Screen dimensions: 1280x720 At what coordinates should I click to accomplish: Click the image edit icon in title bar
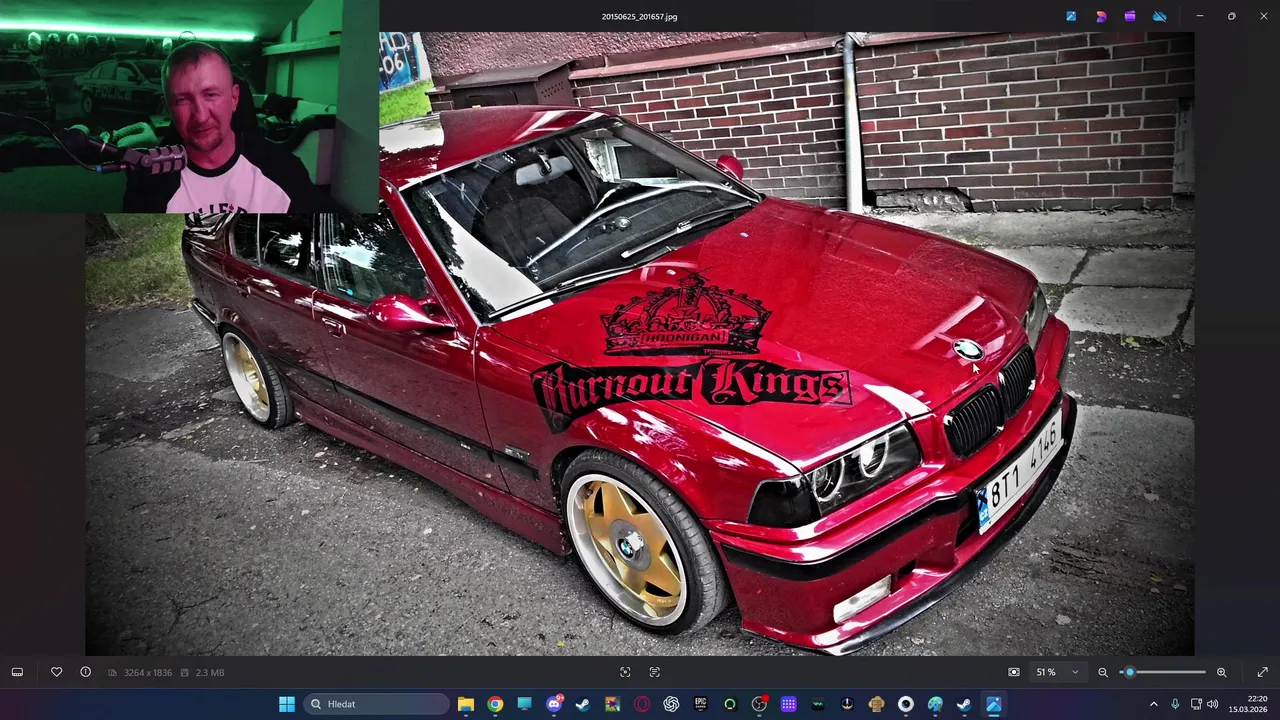coord(1071,16)
